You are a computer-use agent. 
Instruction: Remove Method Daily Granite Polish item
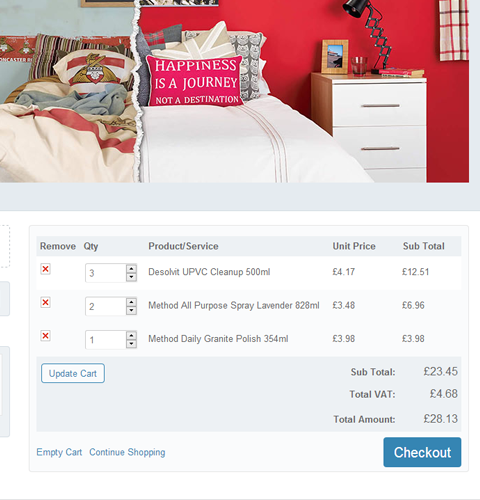coord(45,336)
